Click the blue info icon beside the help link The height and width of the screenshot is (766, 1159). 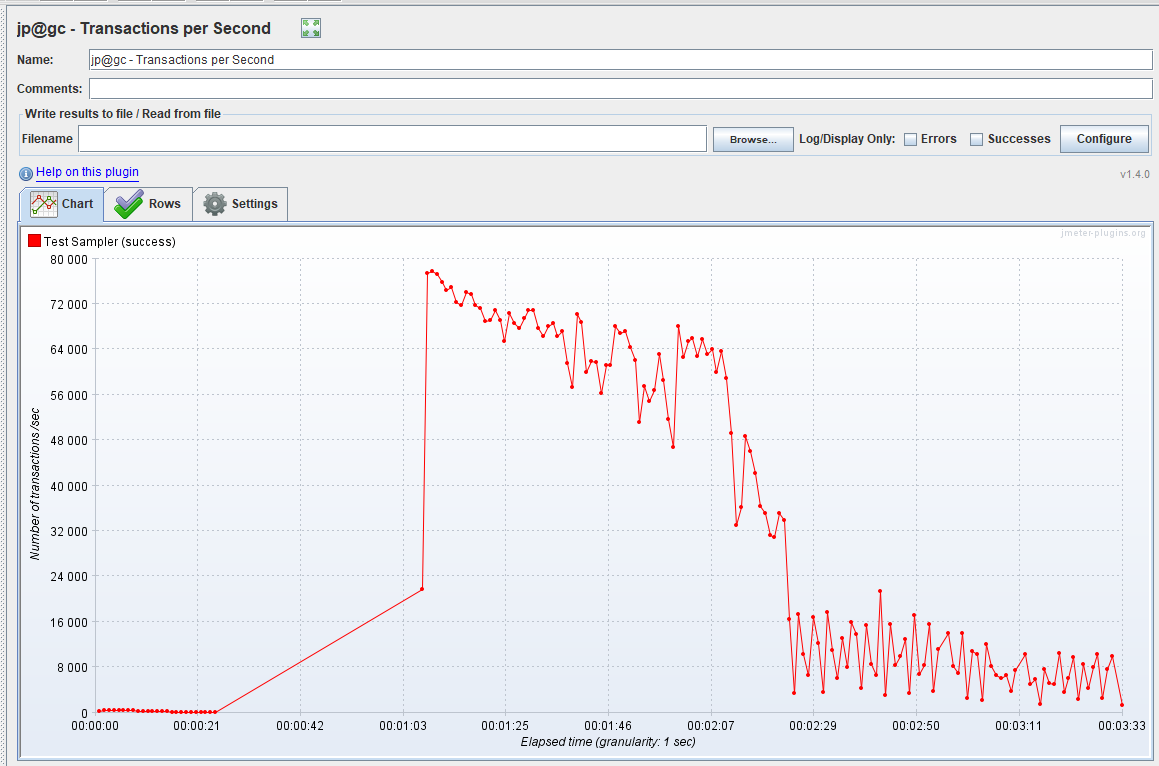(26, 174)
